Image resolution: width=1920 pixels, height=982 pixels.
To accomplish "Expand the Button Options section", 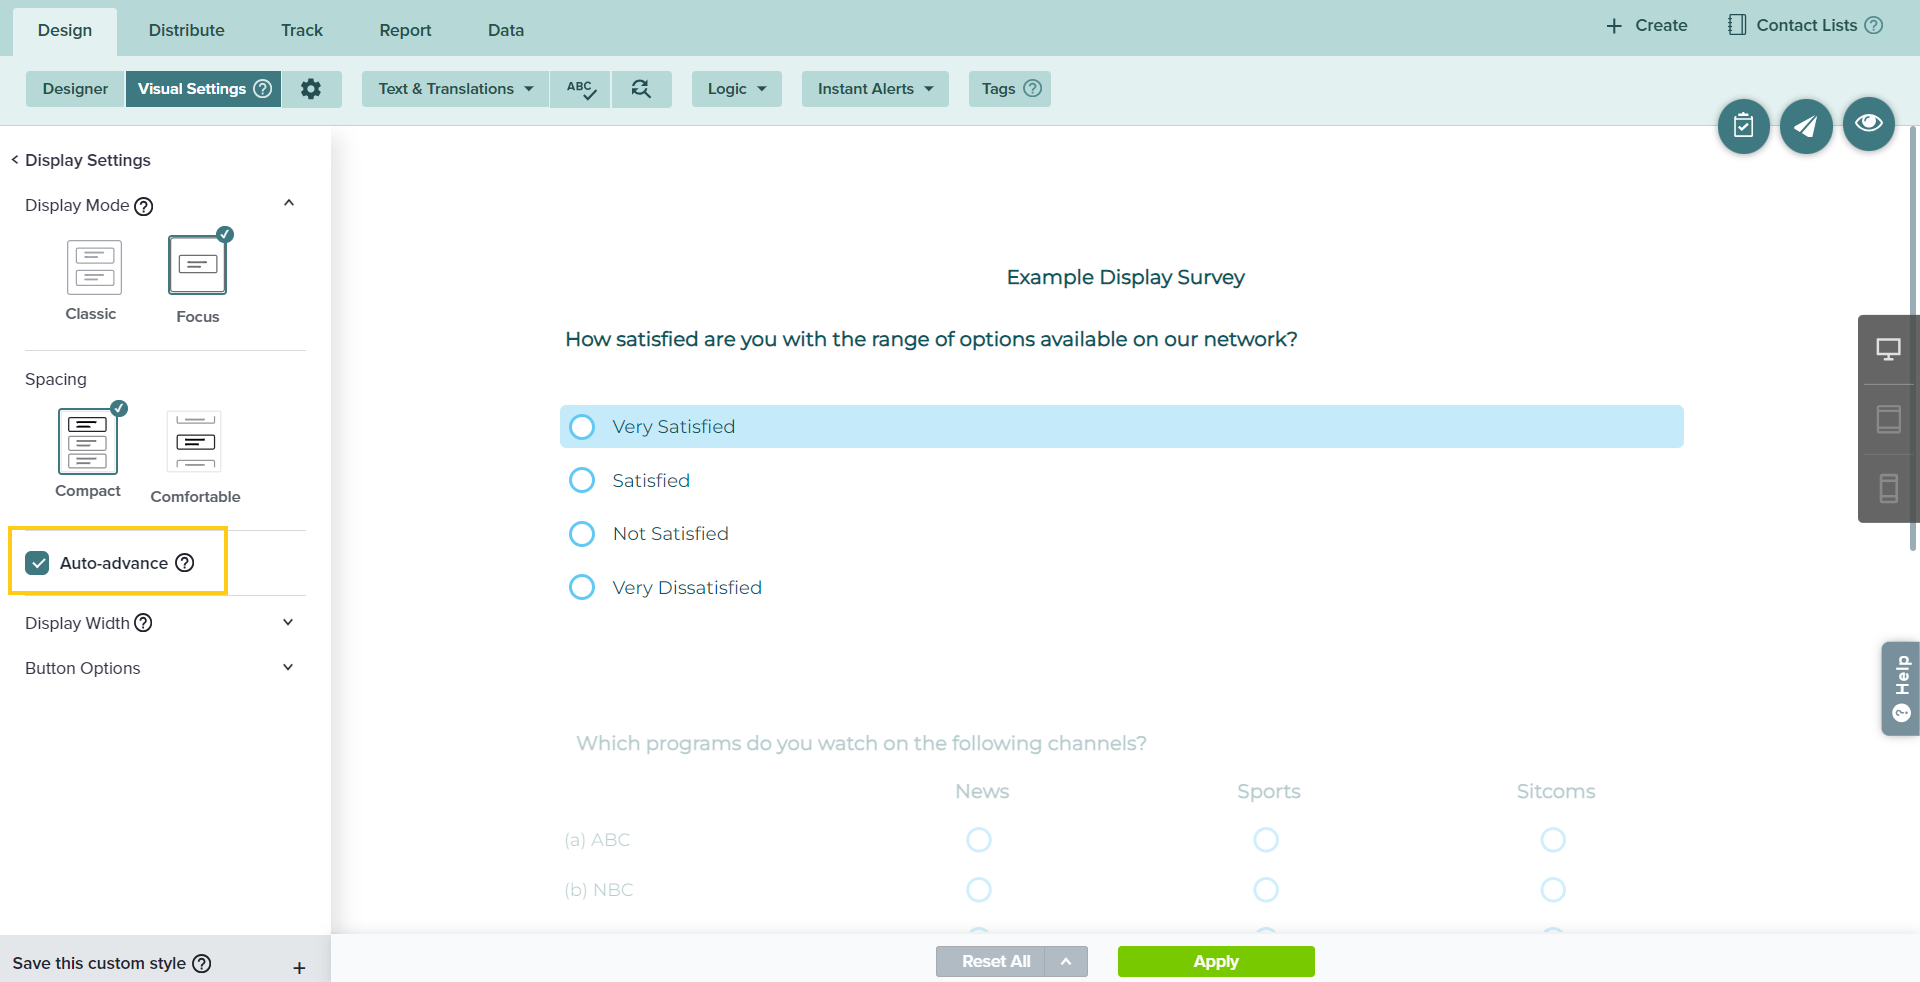I will 287,668.
